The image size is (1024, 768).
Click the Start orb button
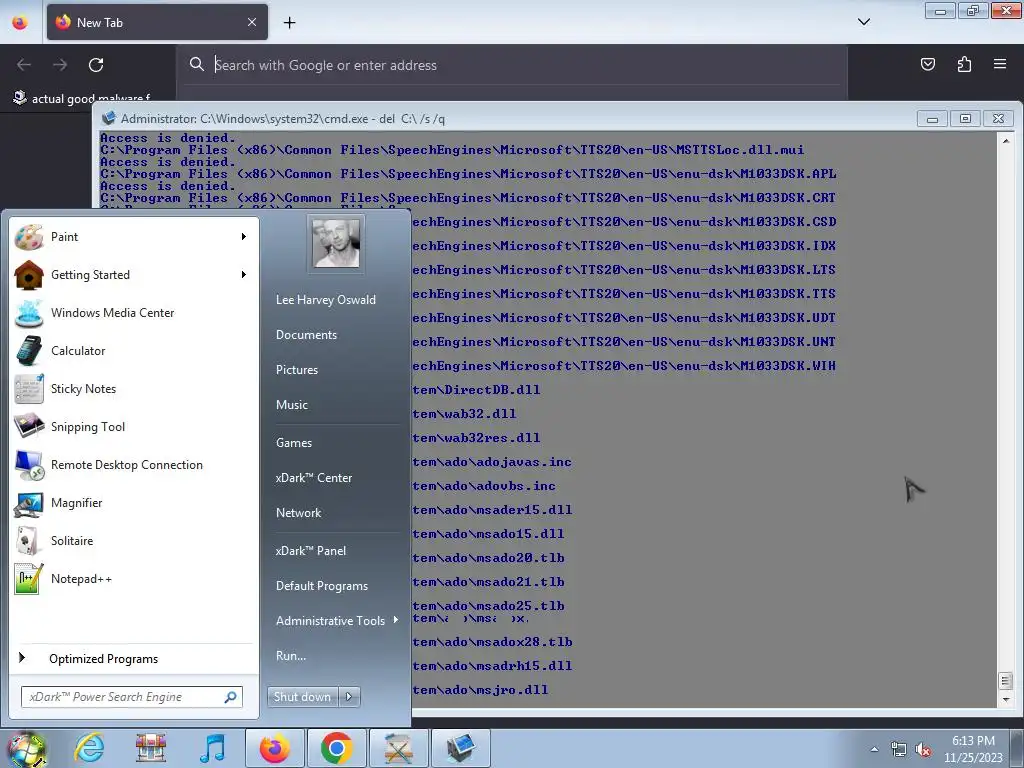[x=27, y=748]
